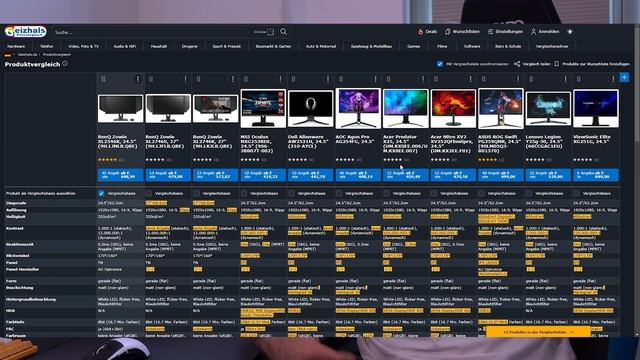Click the Dell Alienware monitor thumbnail
640x360 pixels.
310,108
